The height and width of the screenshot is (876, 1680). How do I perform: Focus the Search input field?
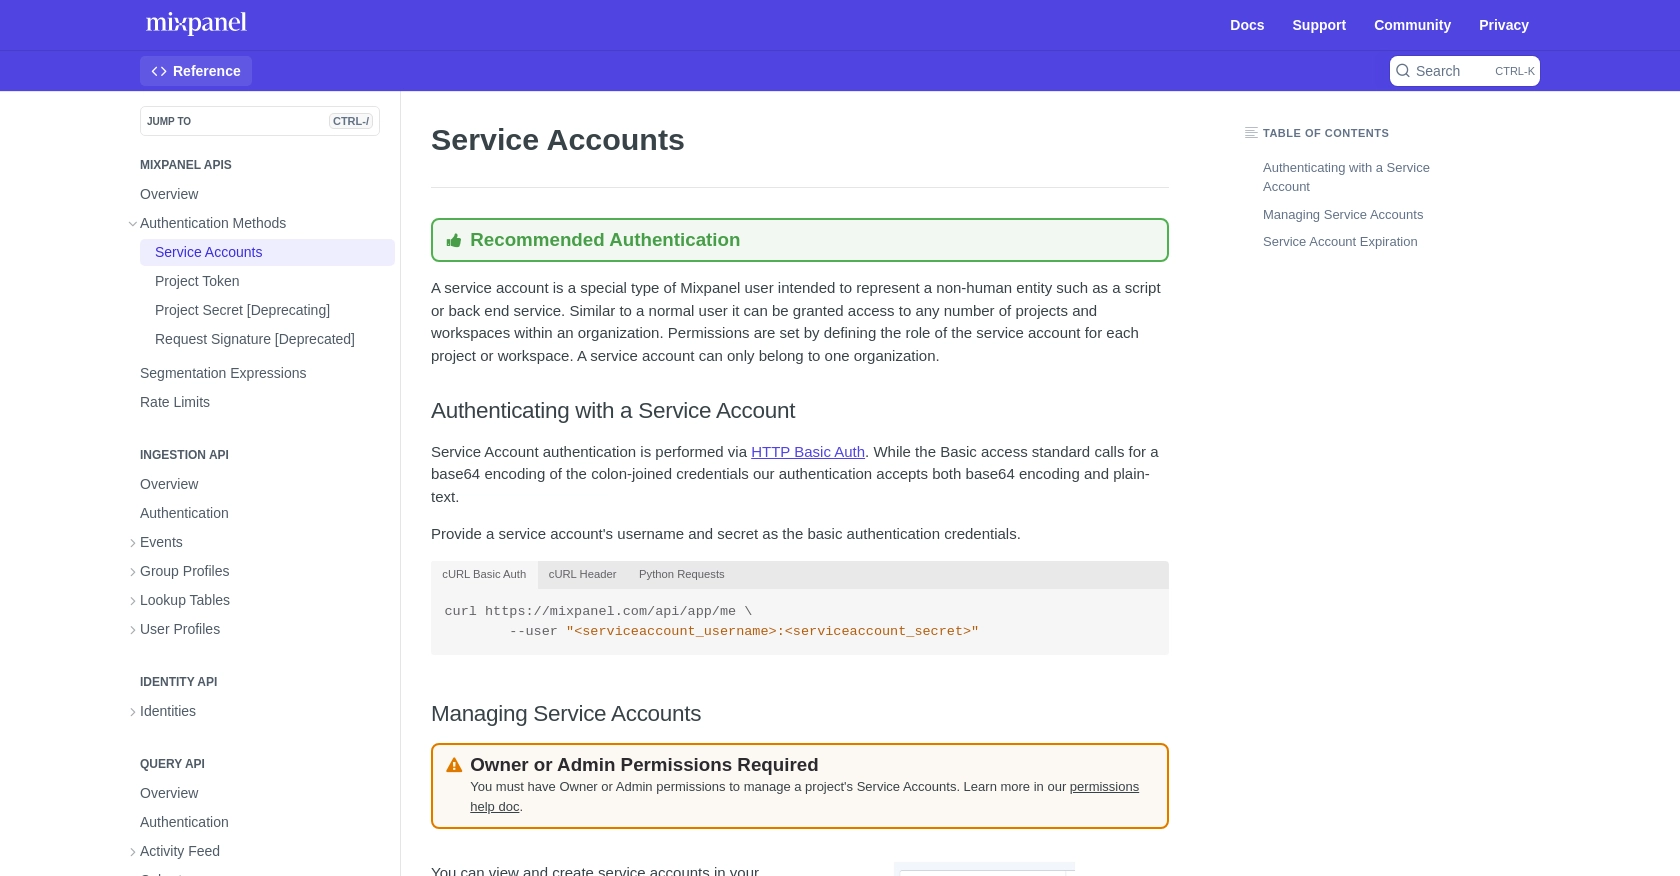coord(1464,71)
